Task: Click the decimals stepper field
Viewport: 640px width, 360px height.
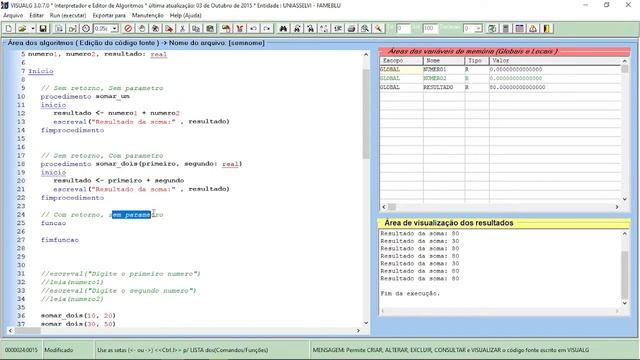Action: tap(473, 29)
